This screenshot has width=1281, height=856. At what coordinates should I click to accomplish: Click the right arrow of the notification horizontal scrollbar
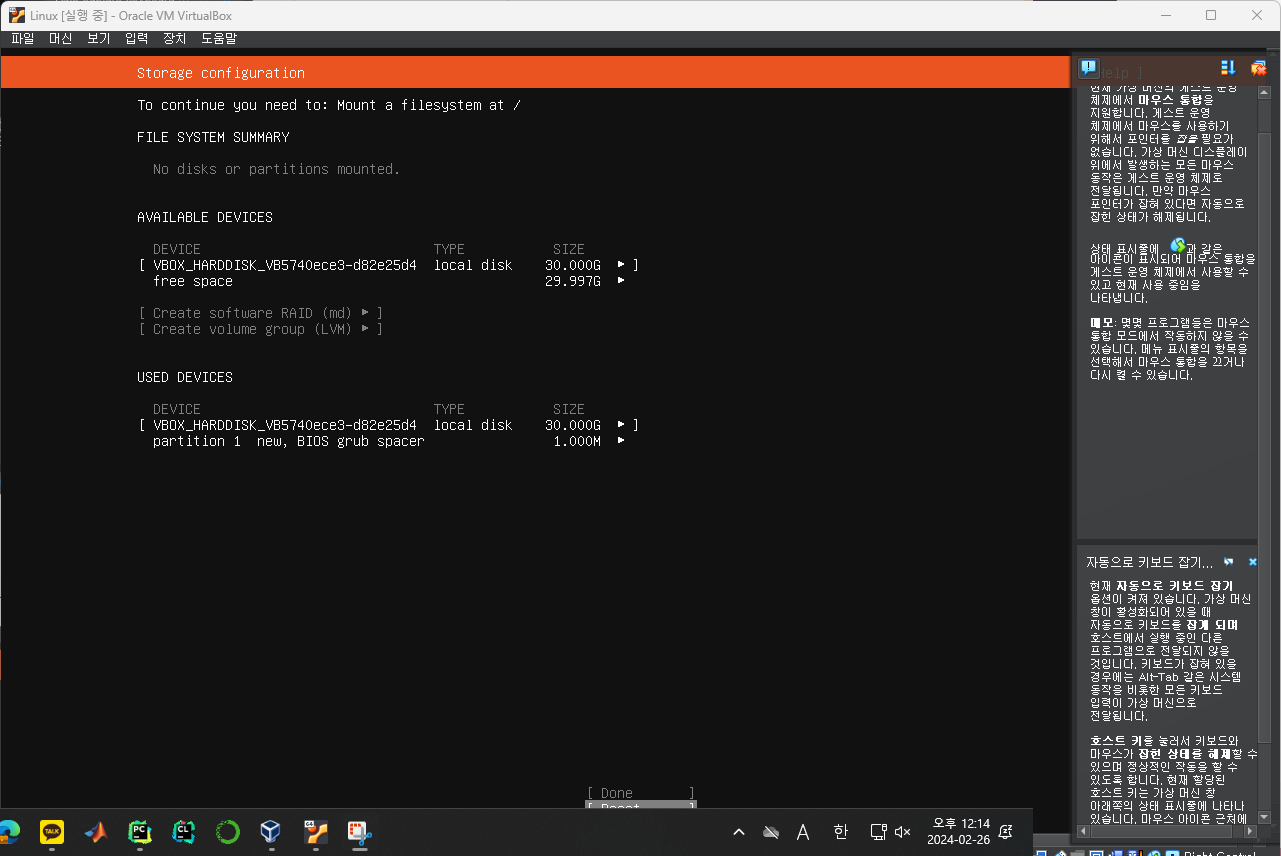pyautogui.click(x=1252, y=831)
